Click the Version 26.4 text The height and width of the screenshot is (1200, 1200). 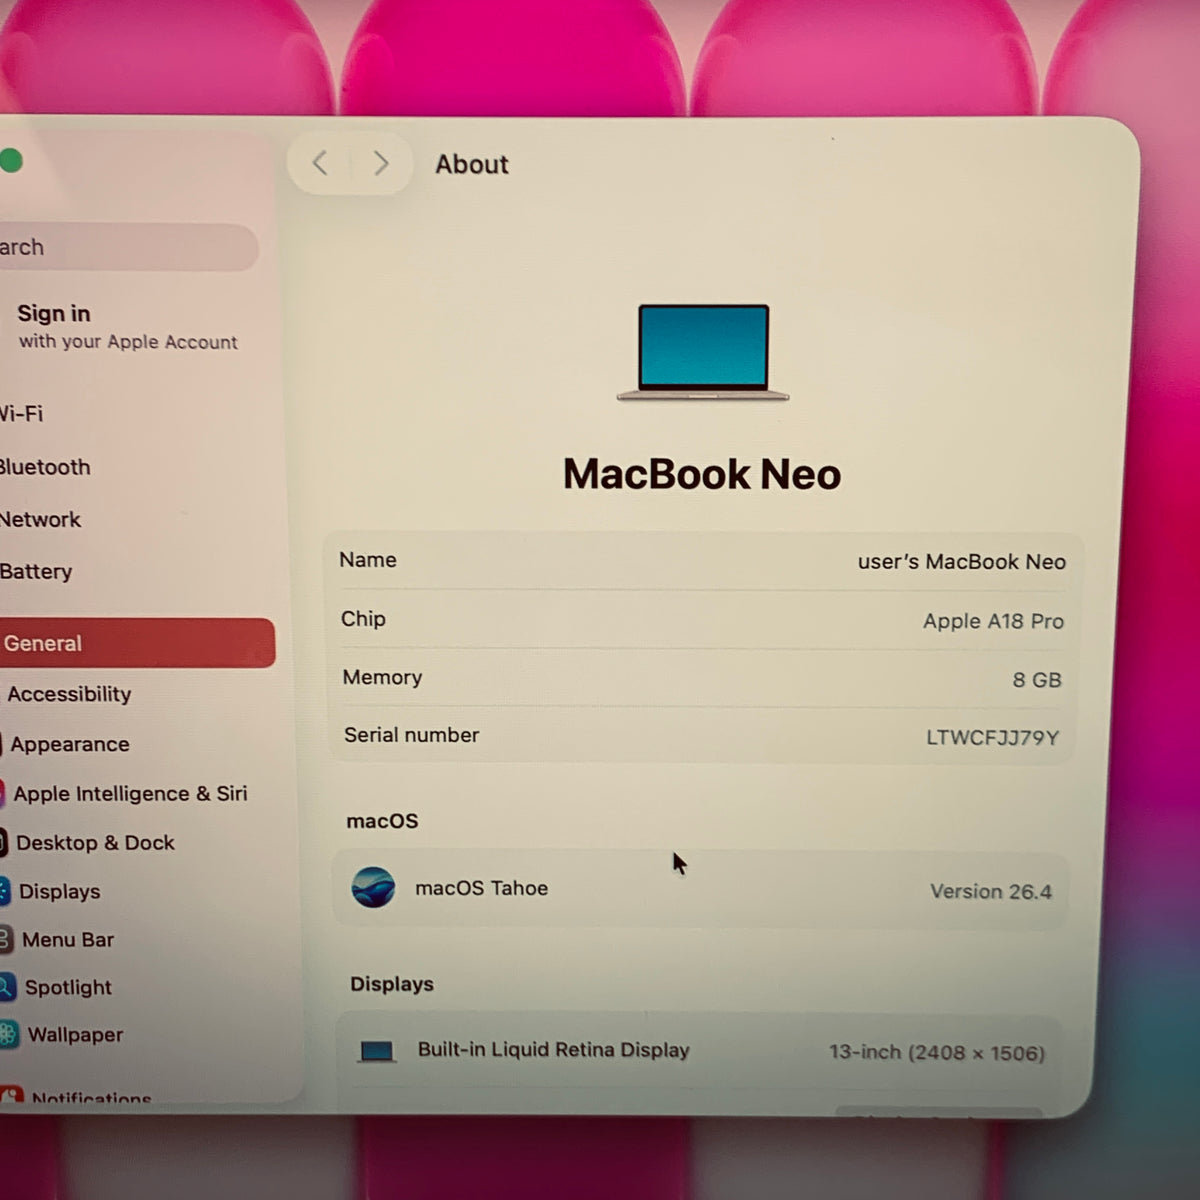(991, 891)
